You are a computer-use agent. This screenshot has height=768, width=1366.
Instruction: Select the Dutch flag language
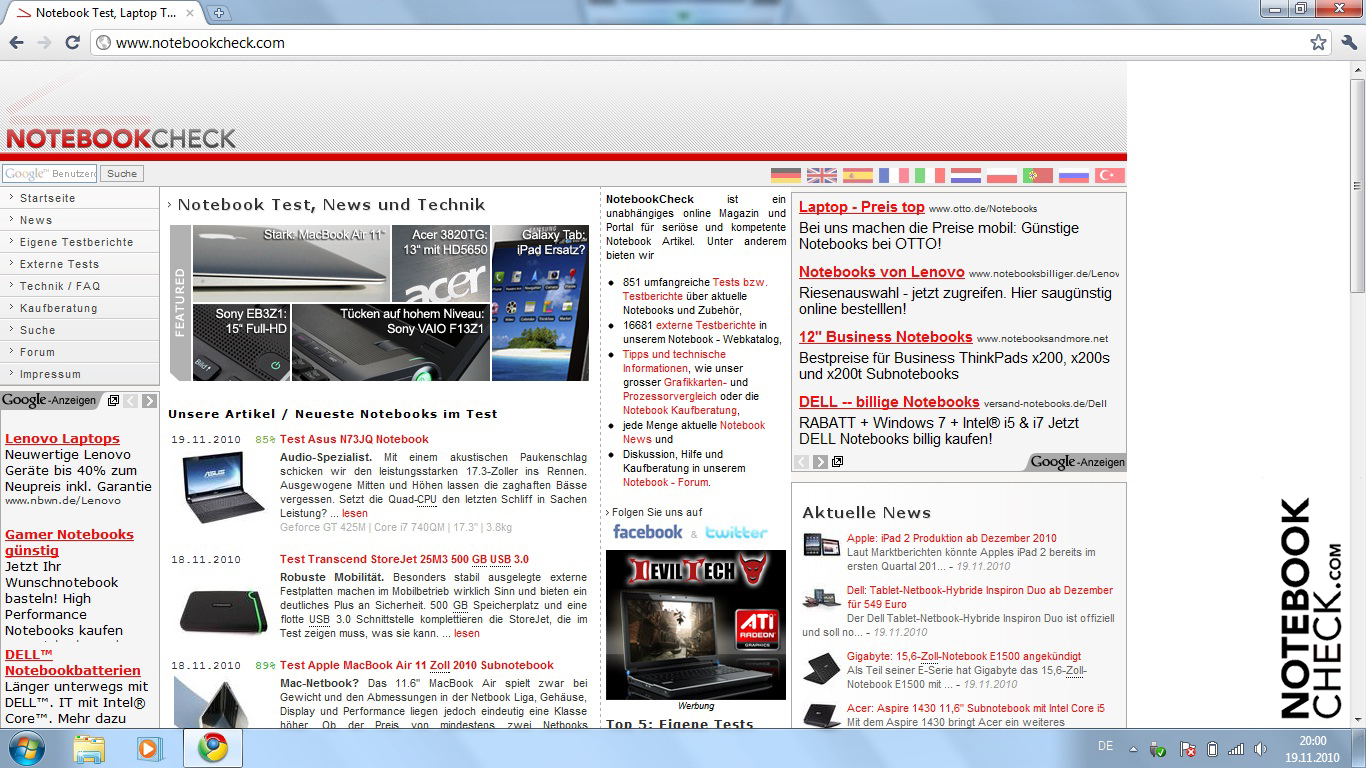pos(966,175)
